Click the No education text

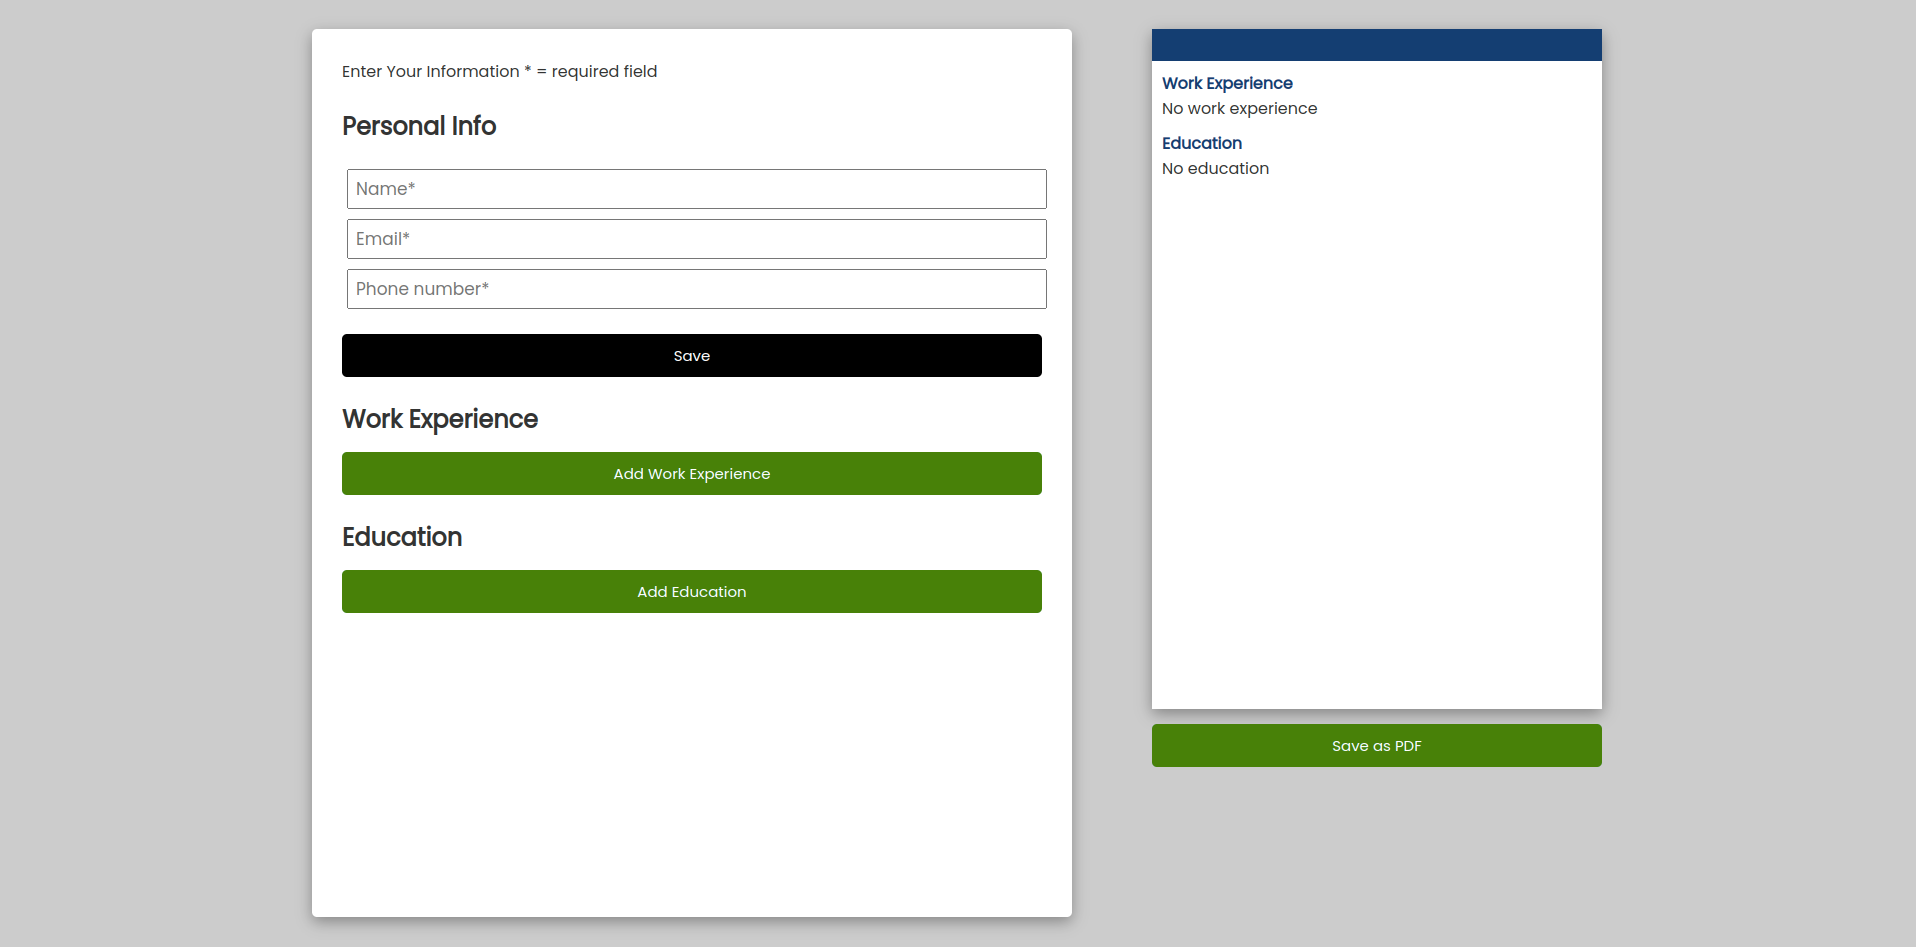[1215, 168]
